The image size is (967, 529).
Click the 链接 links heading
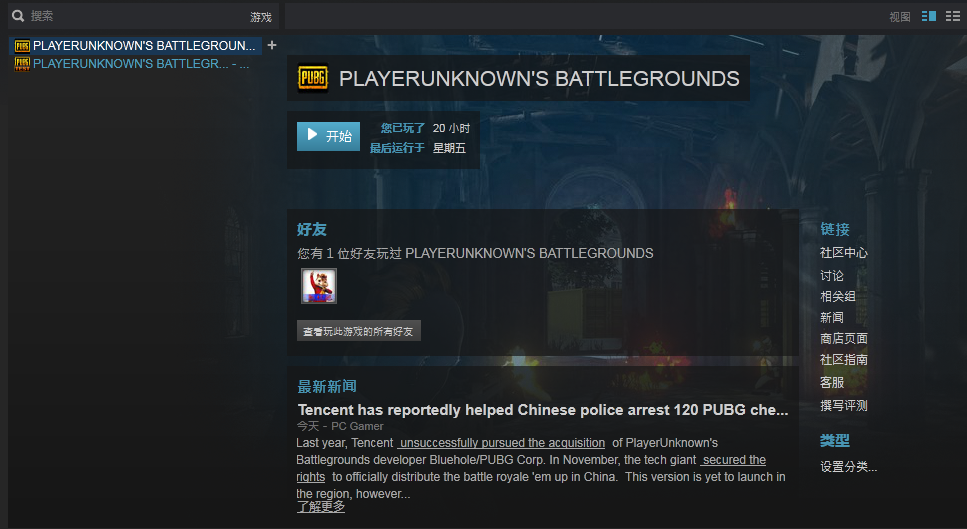coord(835,229)
